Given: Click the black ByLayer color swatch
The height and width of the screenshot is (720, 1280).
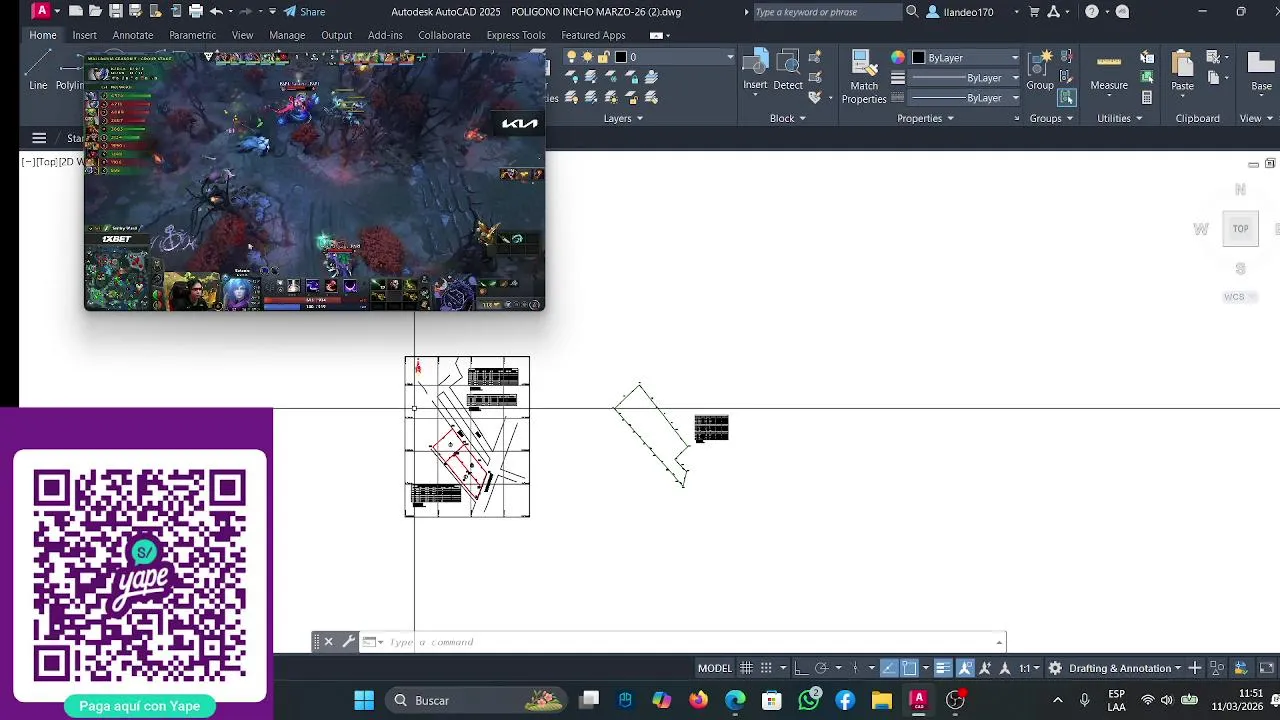Looking at the screenshot, I should 918,58.
